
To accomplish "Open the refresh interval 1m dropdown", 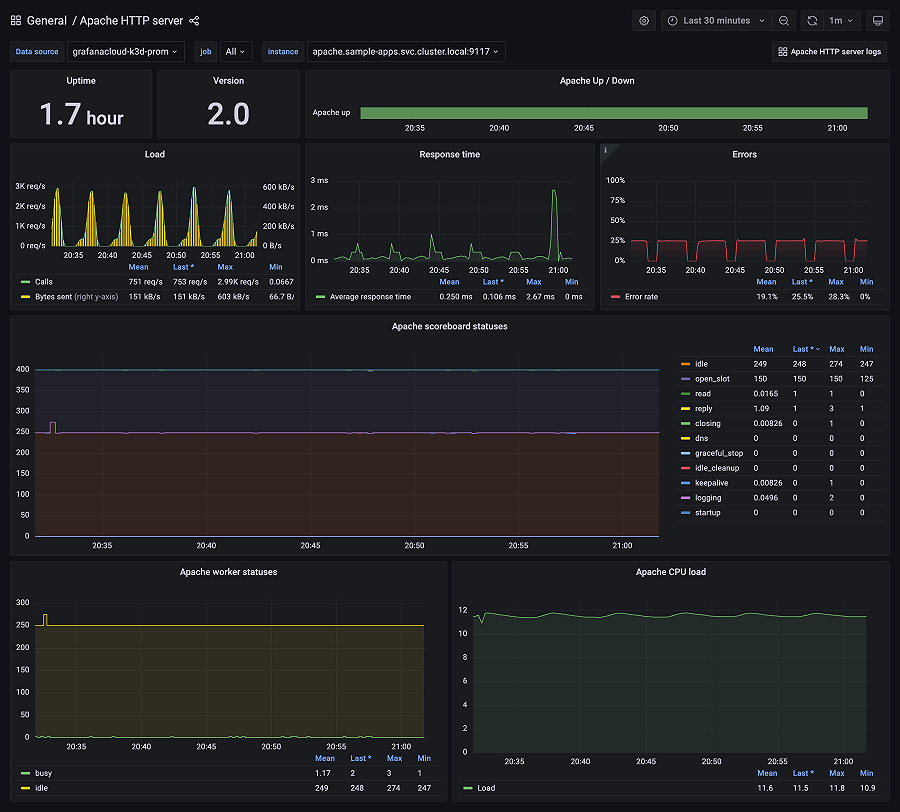I will coord(841,21).
